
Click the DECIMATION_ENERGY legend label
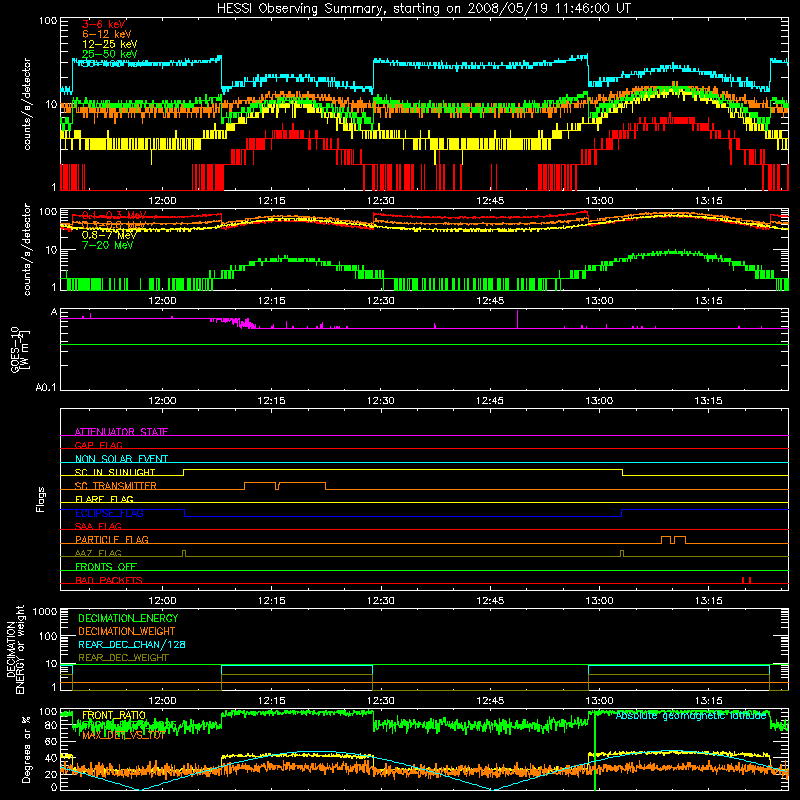click(x=128, y=618)
